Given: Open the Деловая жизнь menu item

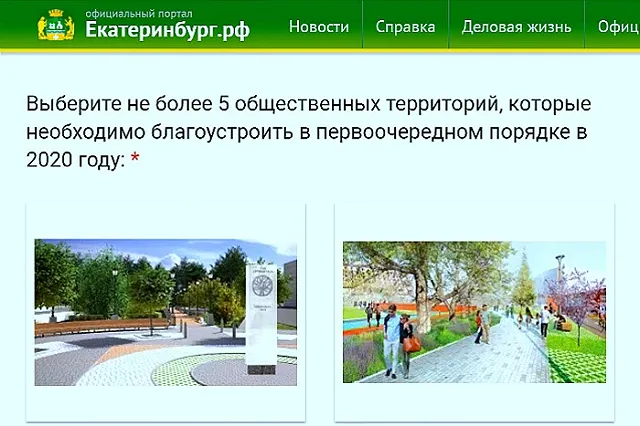Looking at the screenshot, I should (516, 27).
